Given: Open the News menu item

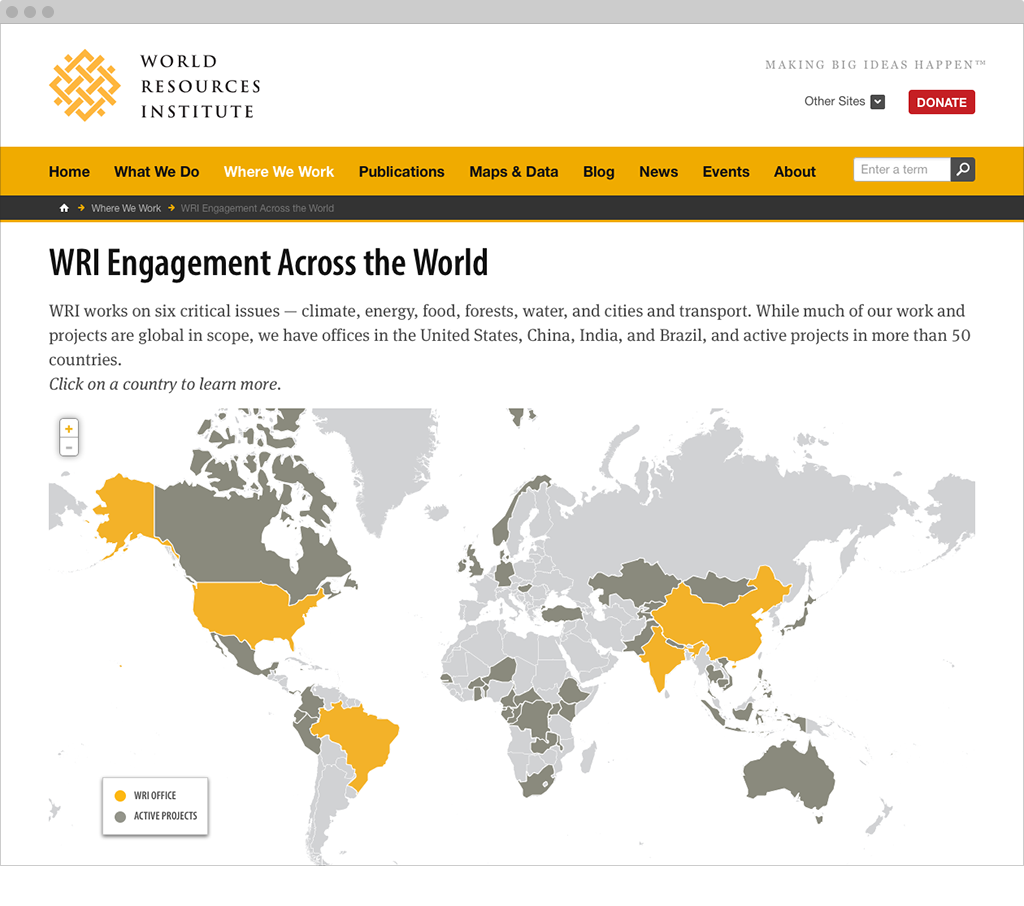Looking at the screenshot, I should tap(658, 172).
